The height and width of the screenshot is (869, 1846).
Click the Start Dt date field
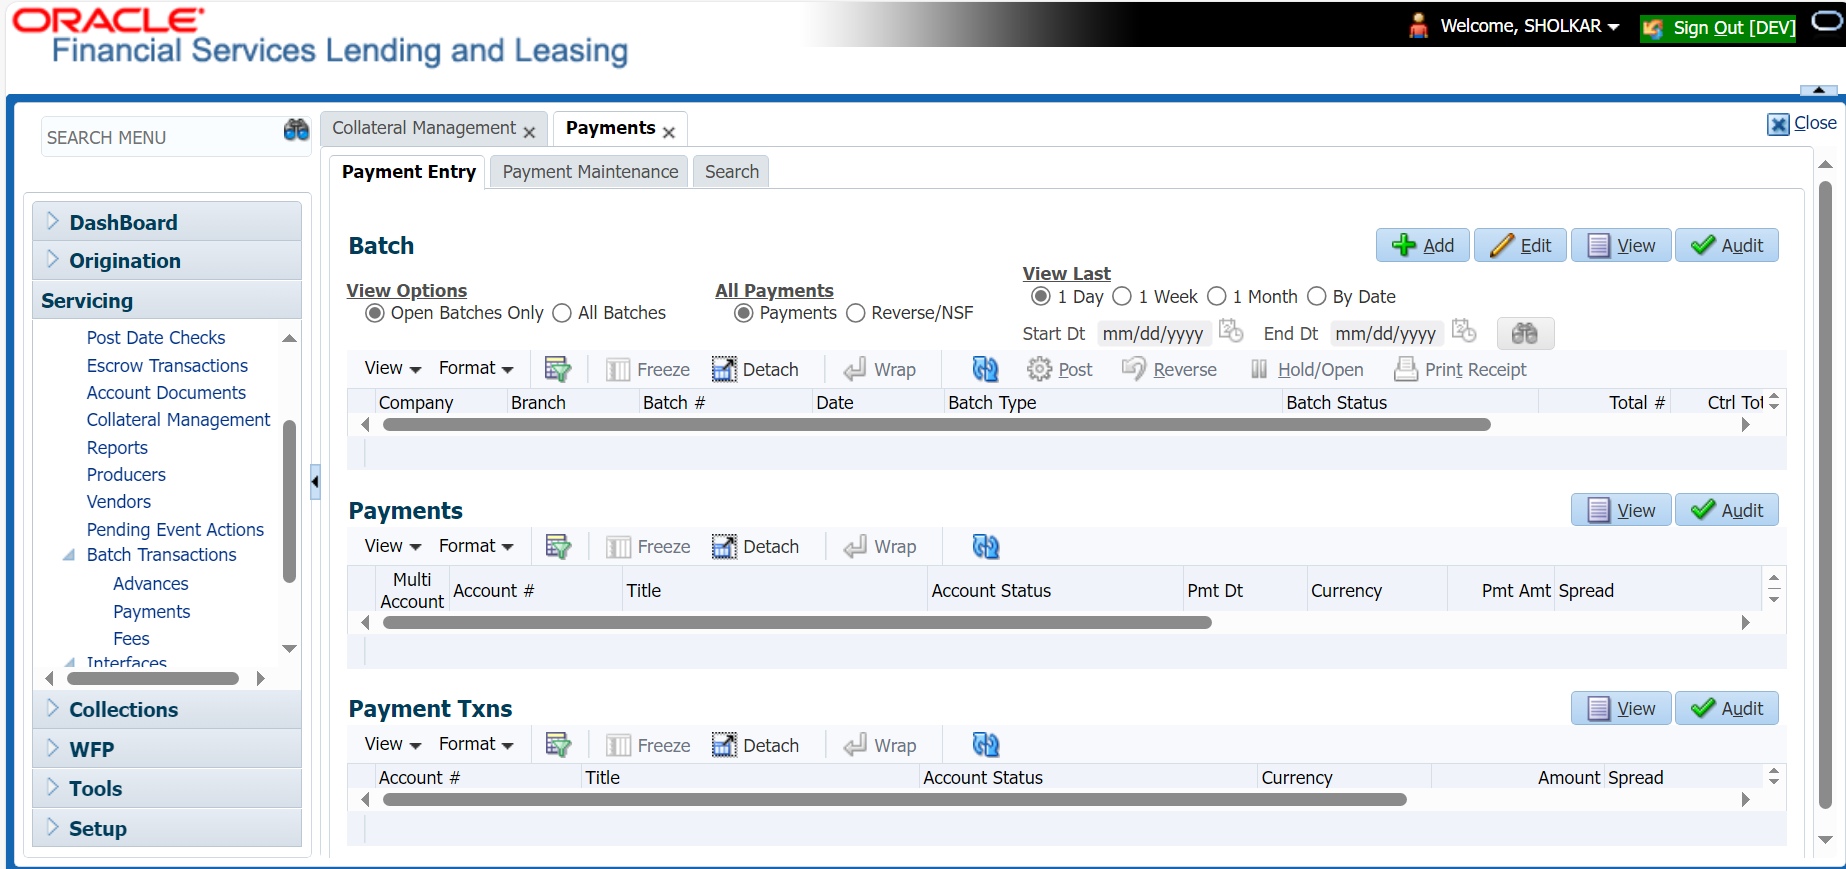1154,333
